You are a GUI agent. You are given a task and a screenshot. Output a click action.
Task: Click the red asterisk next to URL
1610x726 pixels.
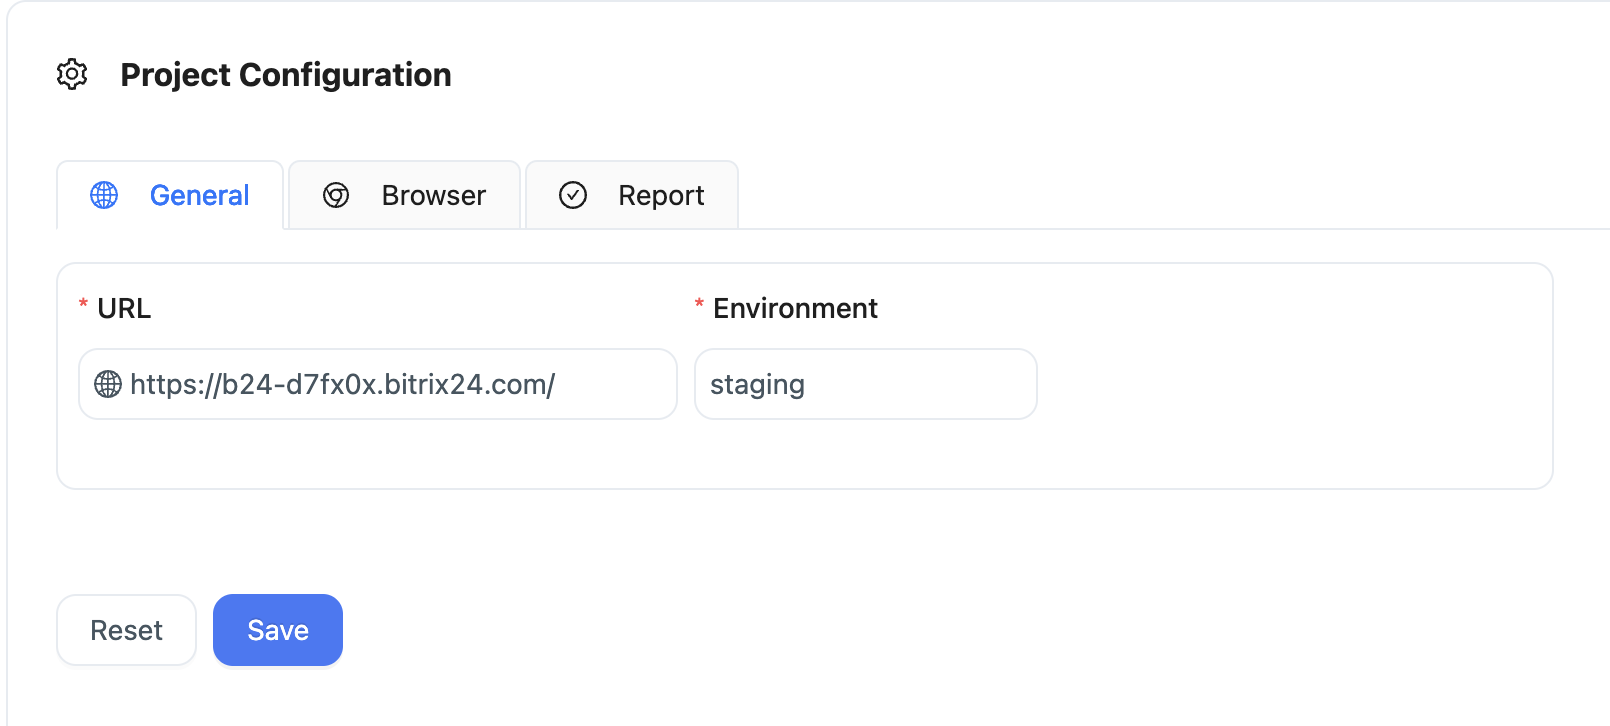[x=83, y=305]
